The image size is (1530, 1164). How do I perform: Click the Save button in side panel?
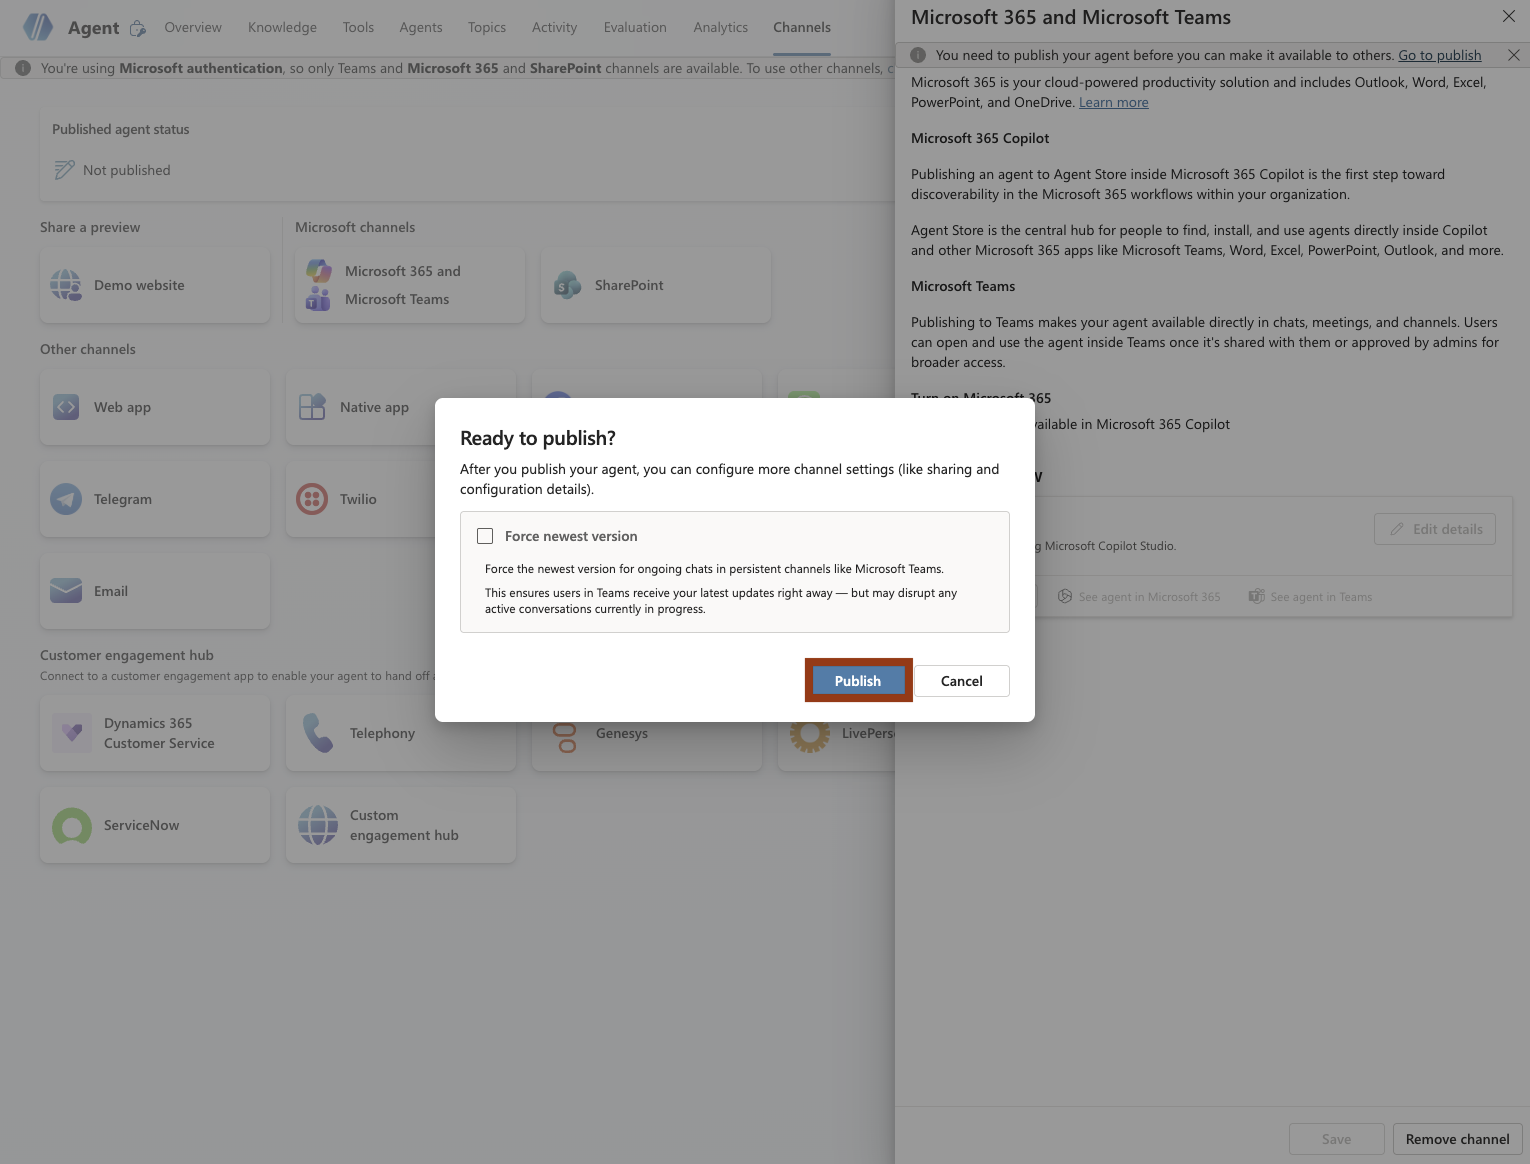click(1337, 1139)
